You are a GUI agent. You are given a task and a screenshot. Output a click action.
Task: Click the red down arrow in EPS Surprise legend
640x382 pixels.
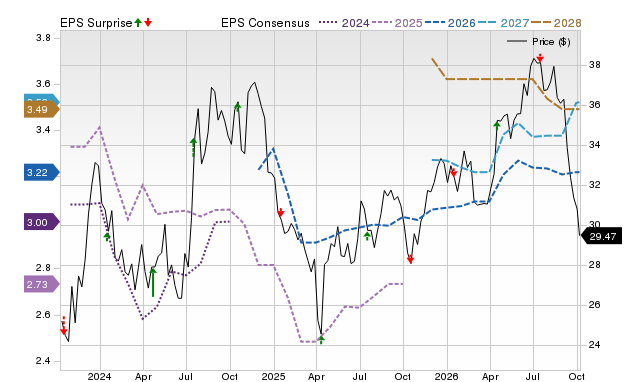click(x=148, y=22)
